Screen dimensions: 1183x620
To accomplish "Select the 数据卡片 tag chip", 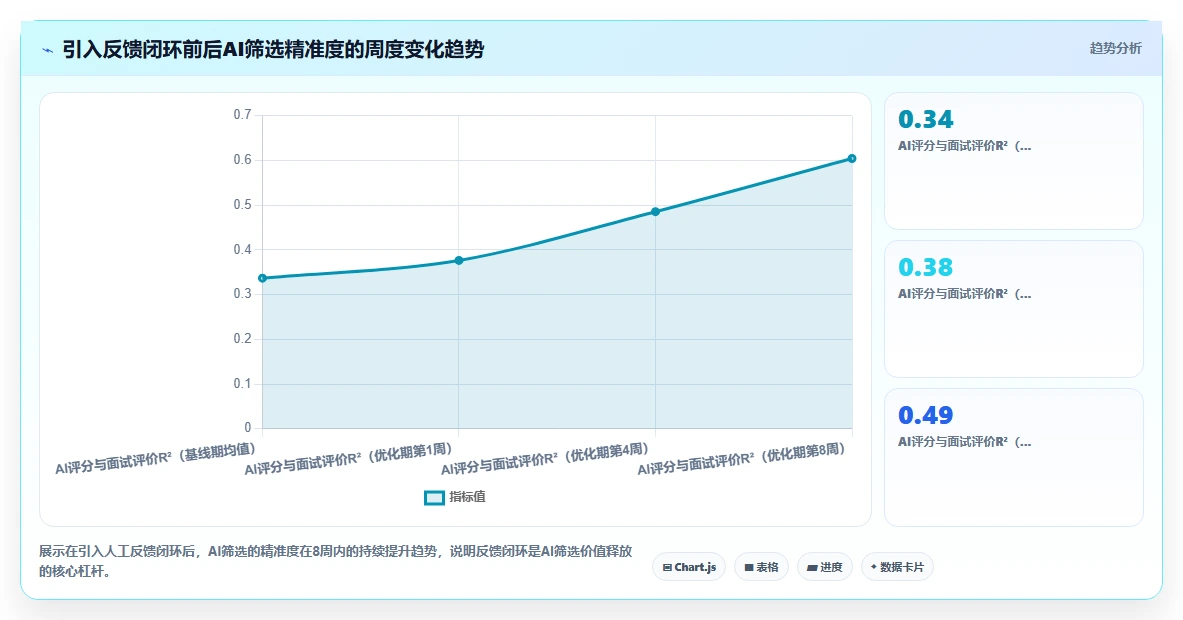I will [897, 567].
